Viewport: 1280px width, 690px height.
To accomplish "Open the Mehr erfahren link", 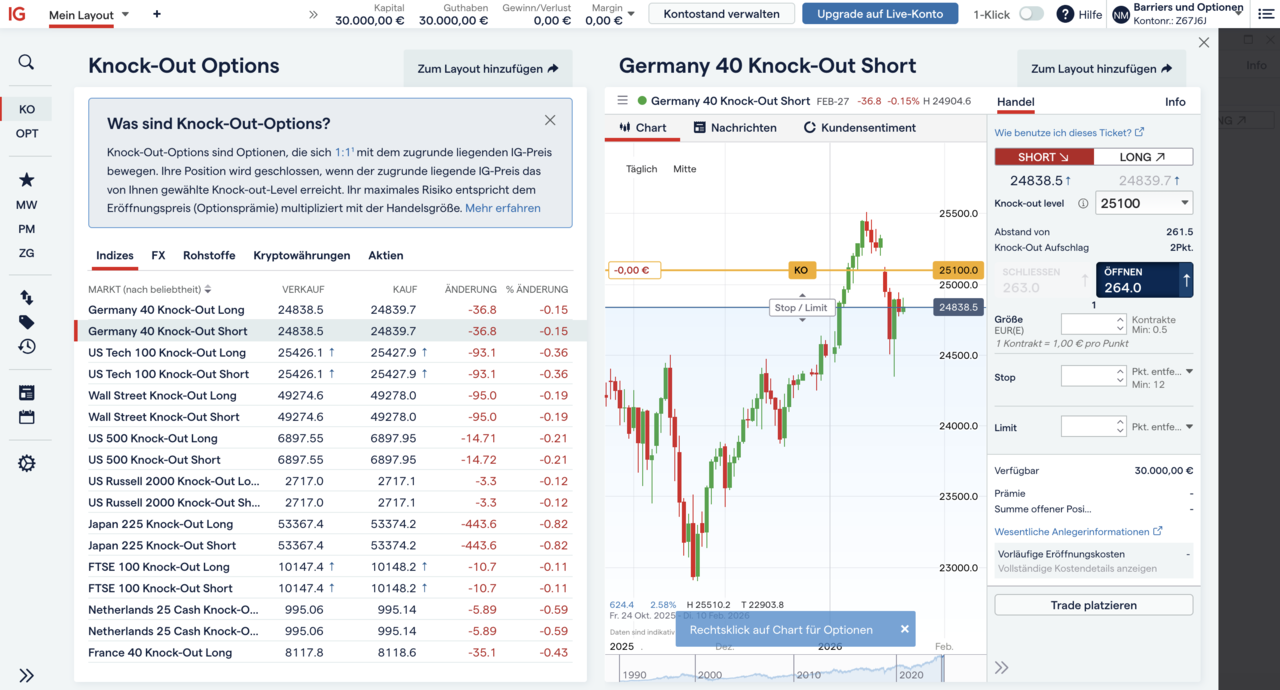I will pos(502,208).
